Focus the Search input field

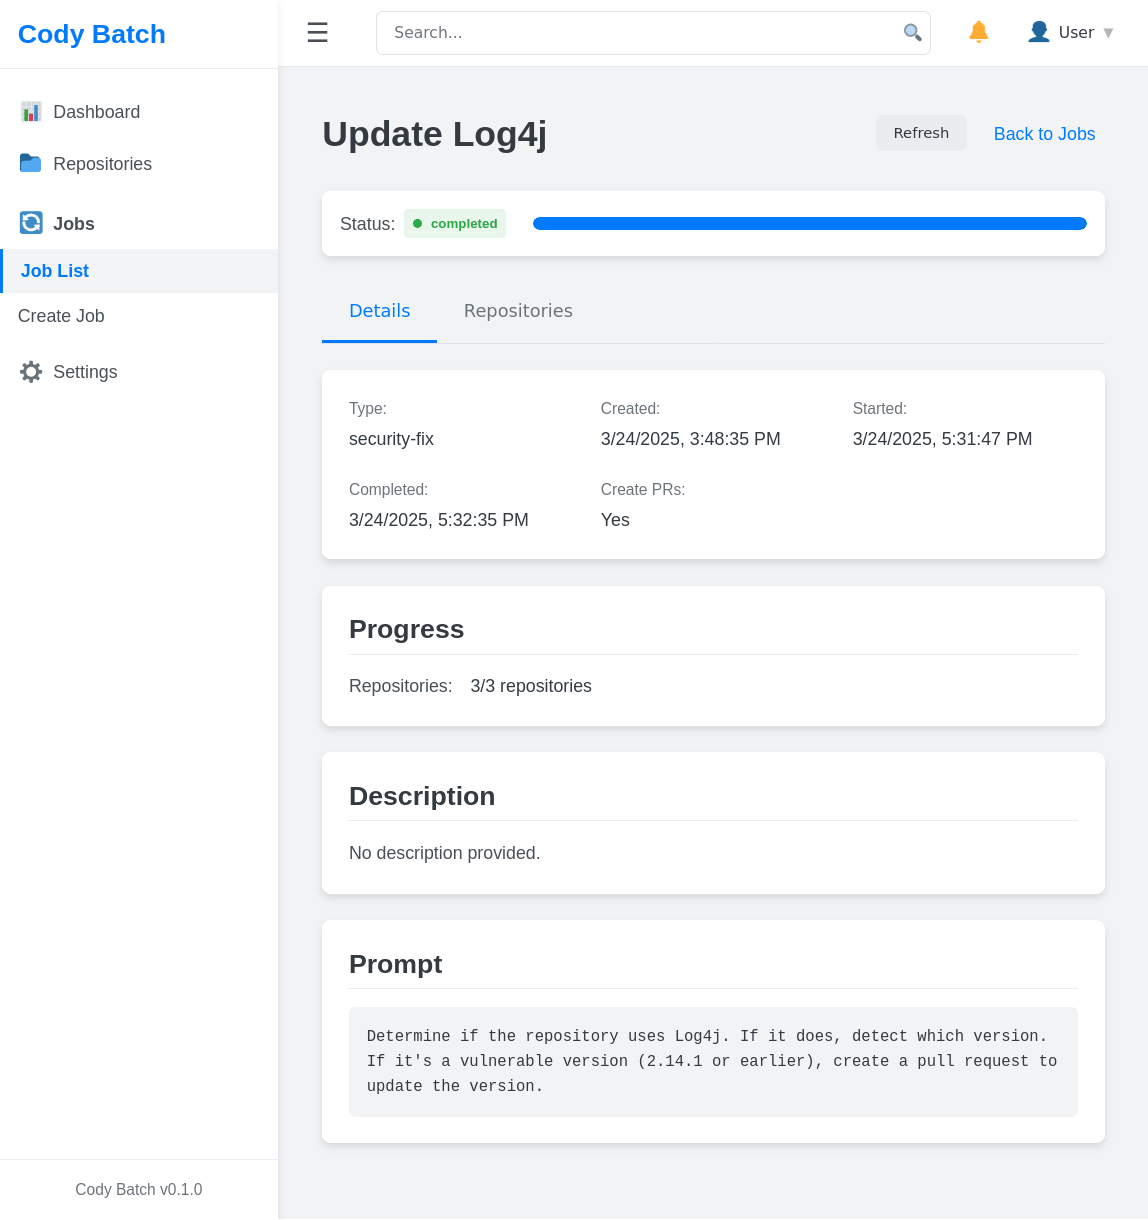tap(640, 33)
